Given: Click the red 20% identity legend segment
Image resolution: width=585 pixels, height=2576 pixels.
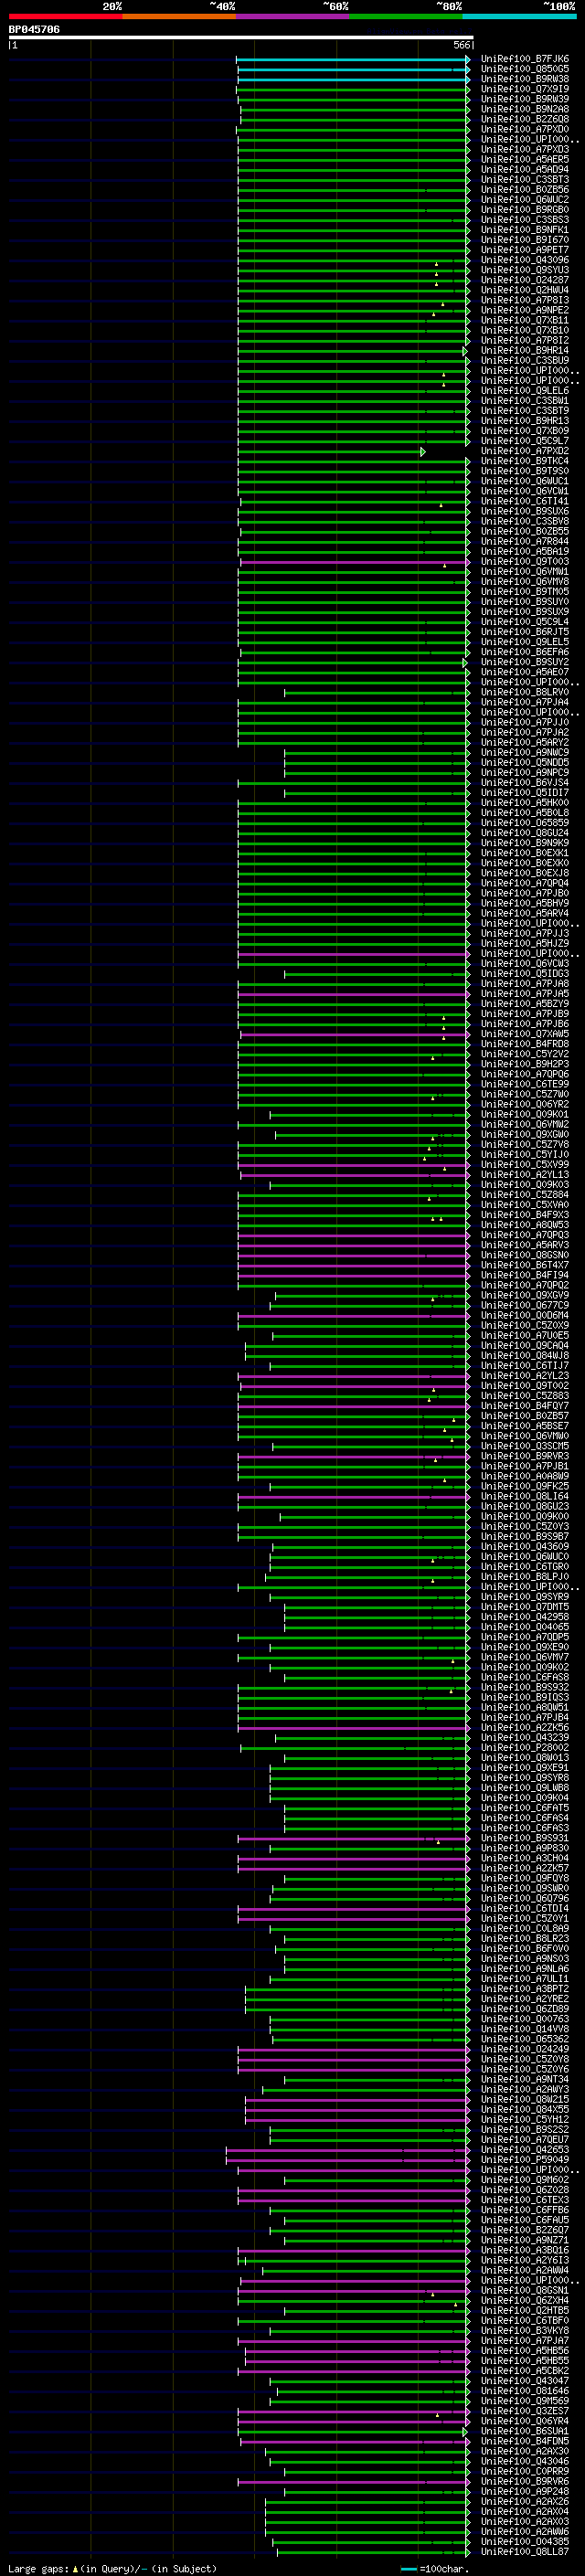Looking at the screenshot, I should coord(65,16).
